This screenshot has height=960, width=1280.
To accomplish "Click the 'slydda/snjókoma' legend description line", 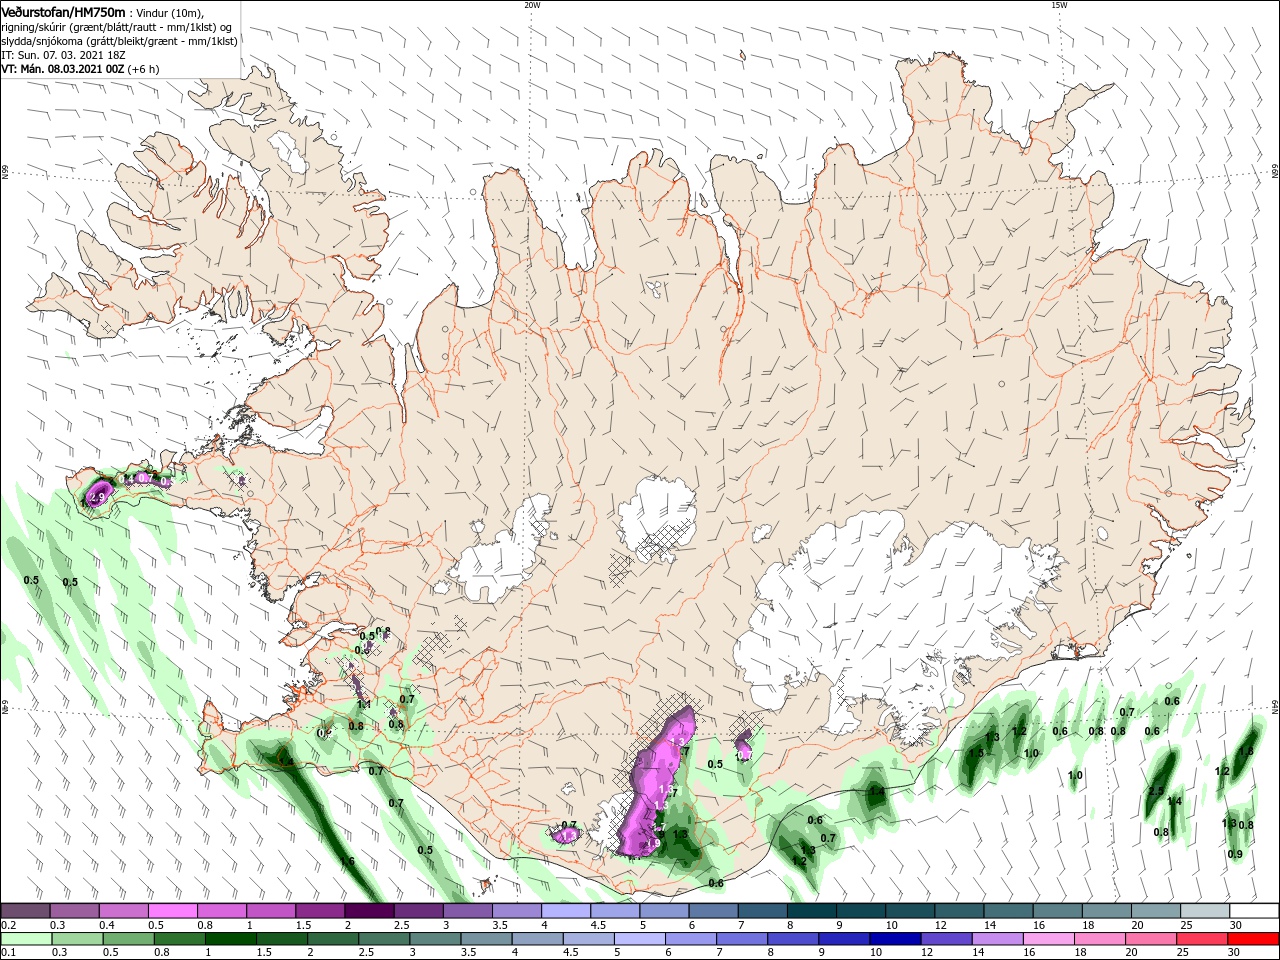I will [x=119, y=41].
